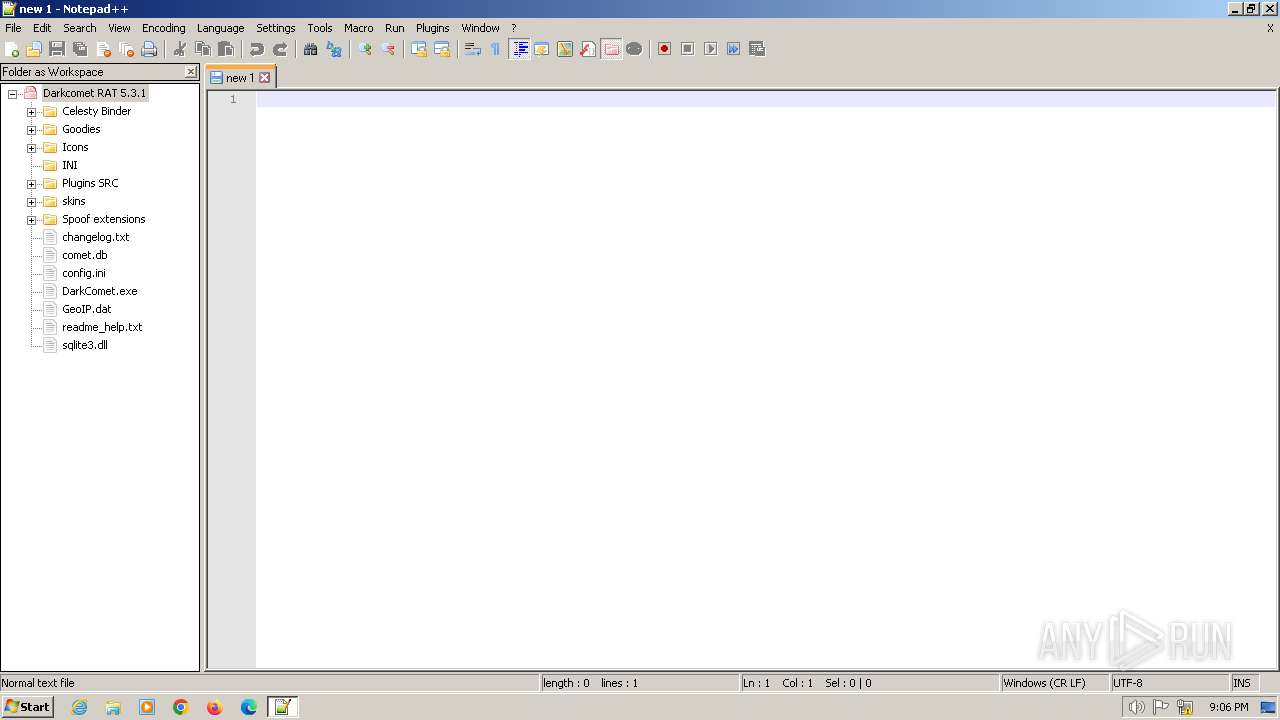
Task: Click the macro Playback icon
Action: (710, 49)
